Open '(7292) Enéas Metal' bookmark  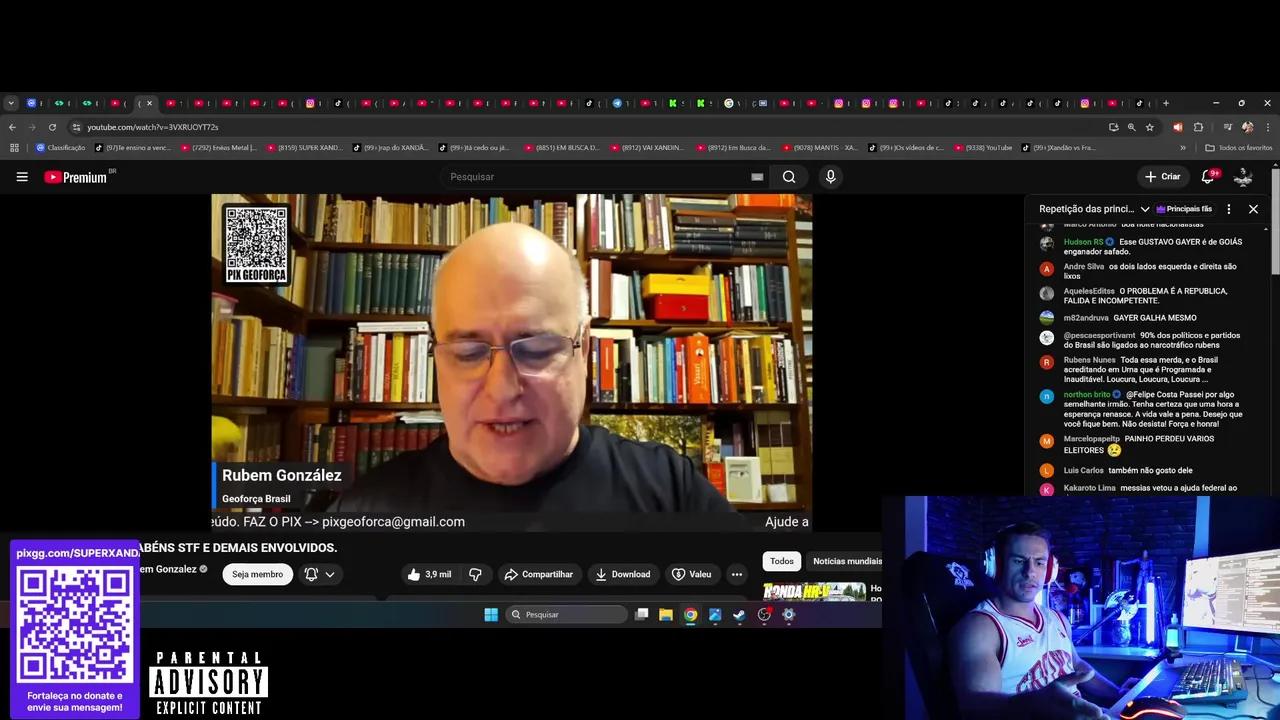pyautogui.click(x=218, y=148)
